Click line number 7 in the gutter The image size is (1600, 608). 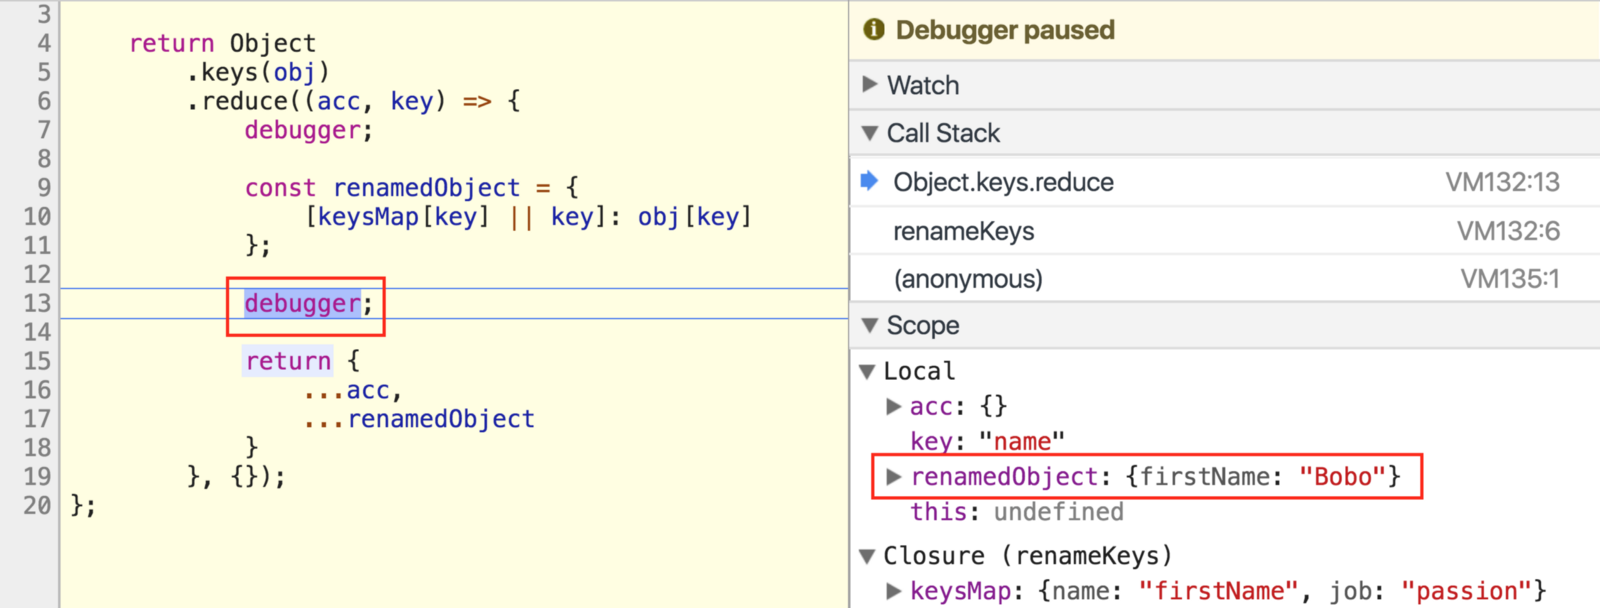click(44, 130)
